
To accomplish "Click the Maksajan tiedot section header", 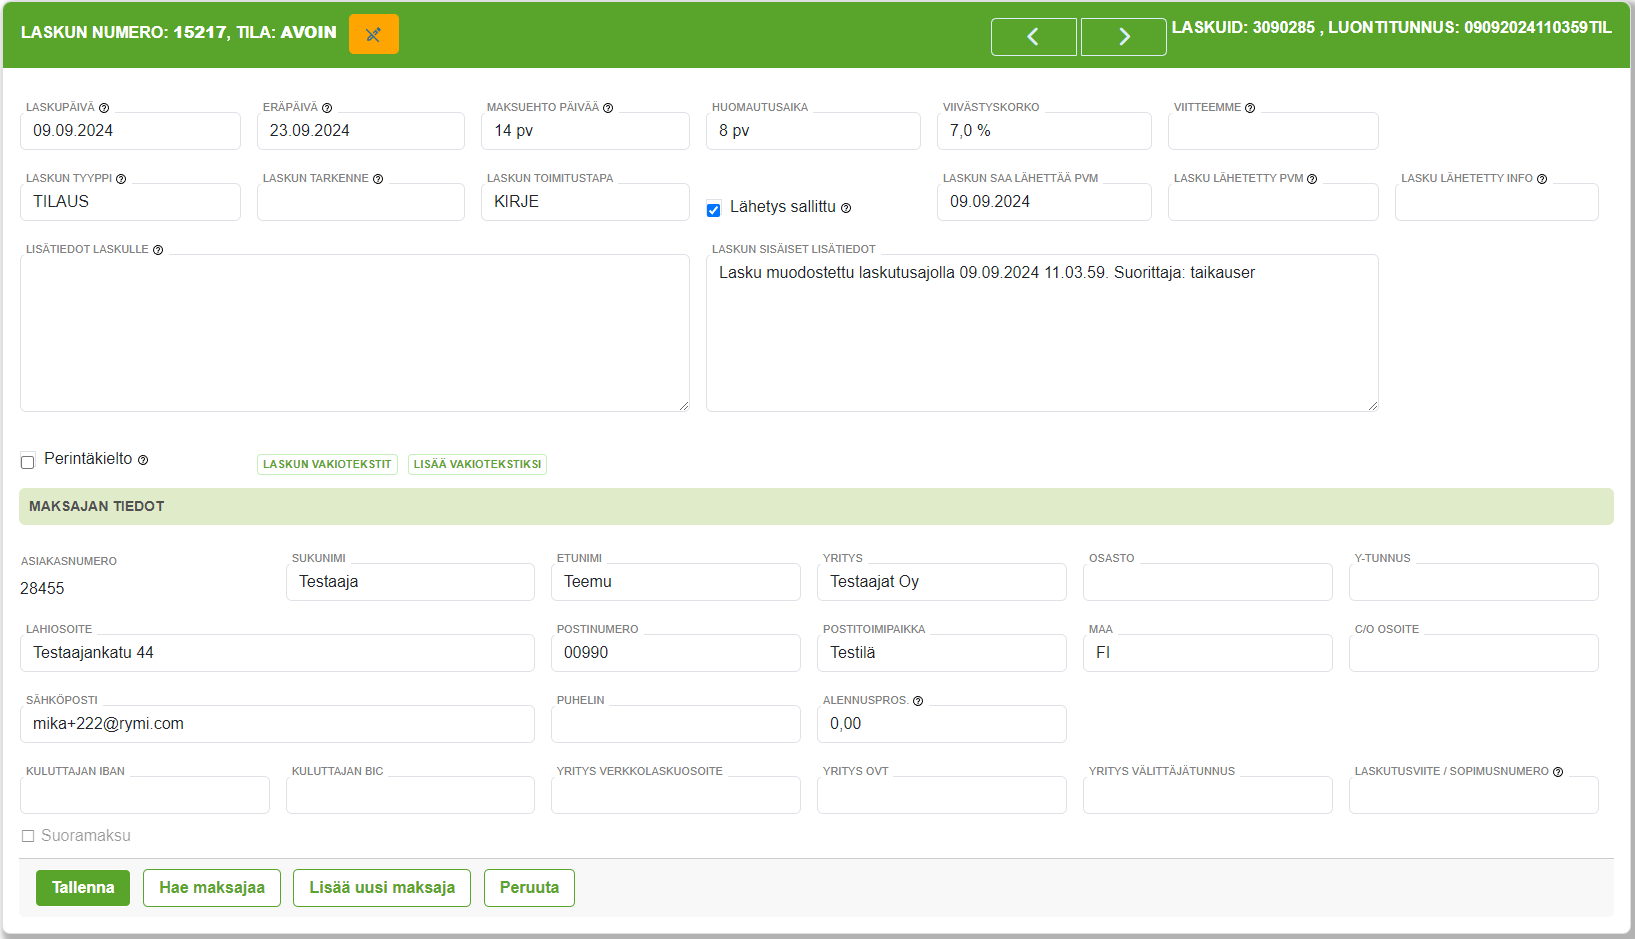I will pyautogui.click(x=816, y=507).
